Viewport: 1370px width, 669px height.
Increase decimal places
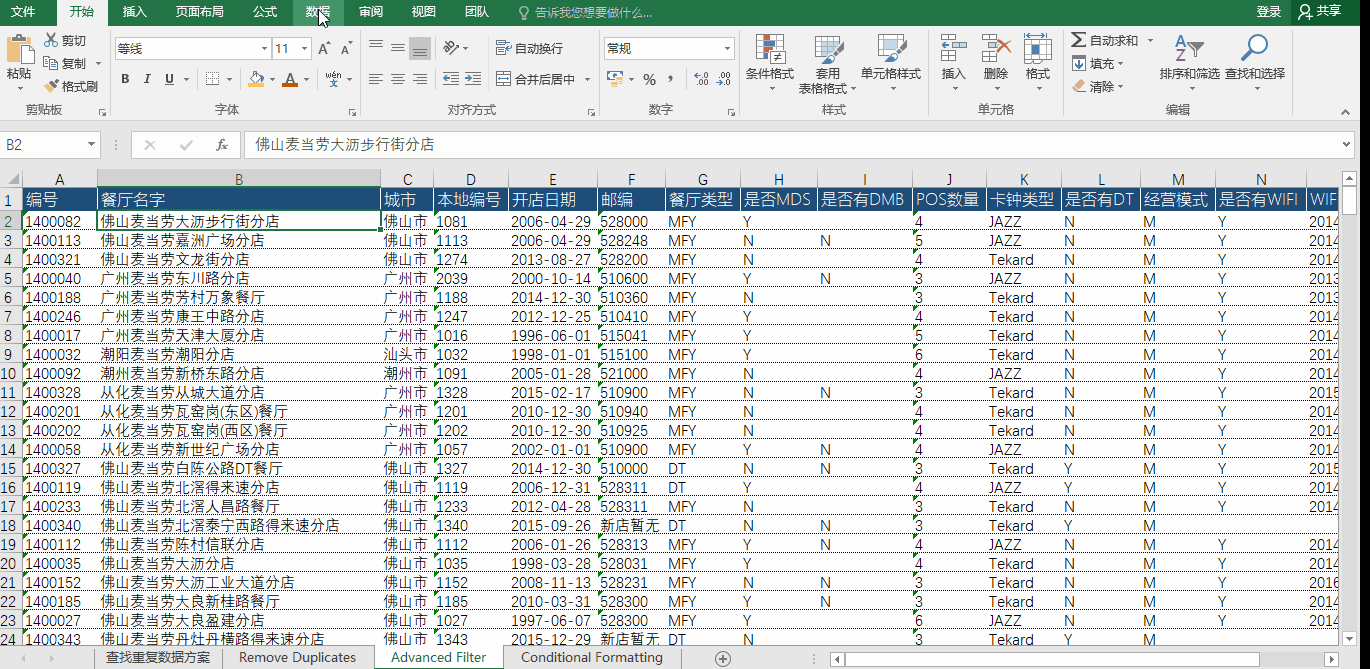click(701, 79)
